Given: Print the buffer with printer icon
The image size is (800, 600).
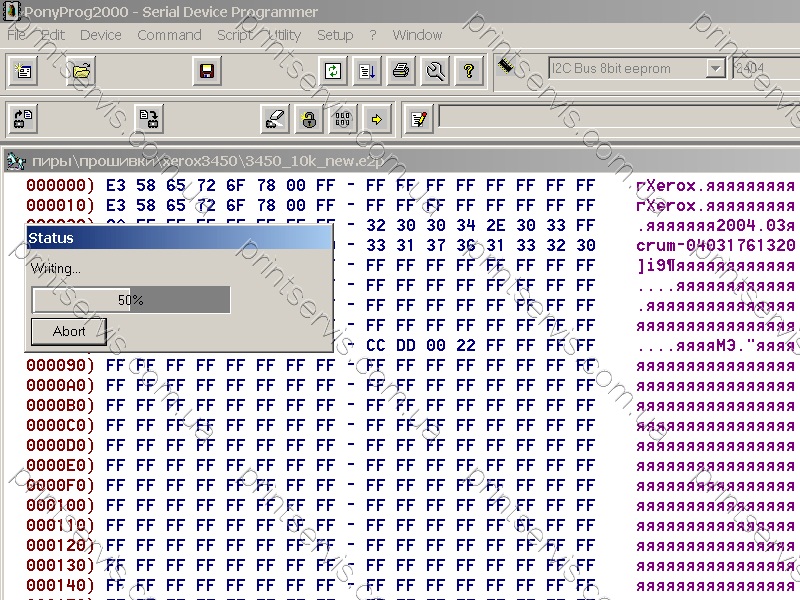Looking at the screenshot, I should (x=401, y=70).
